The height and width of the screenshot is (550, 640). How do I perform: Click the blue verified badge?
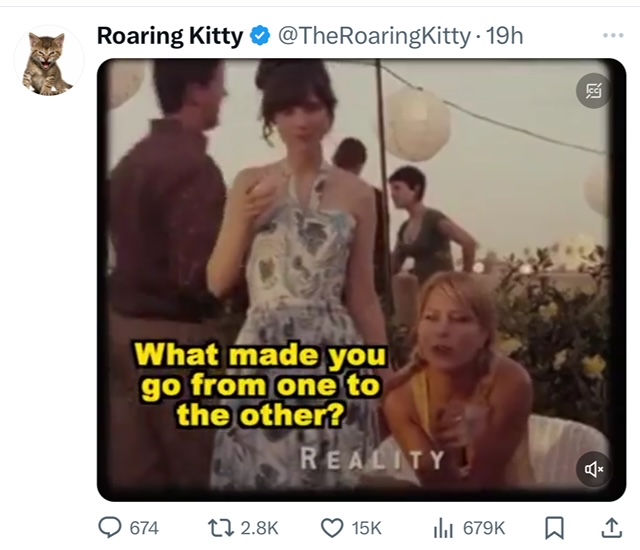click(258, 37)
